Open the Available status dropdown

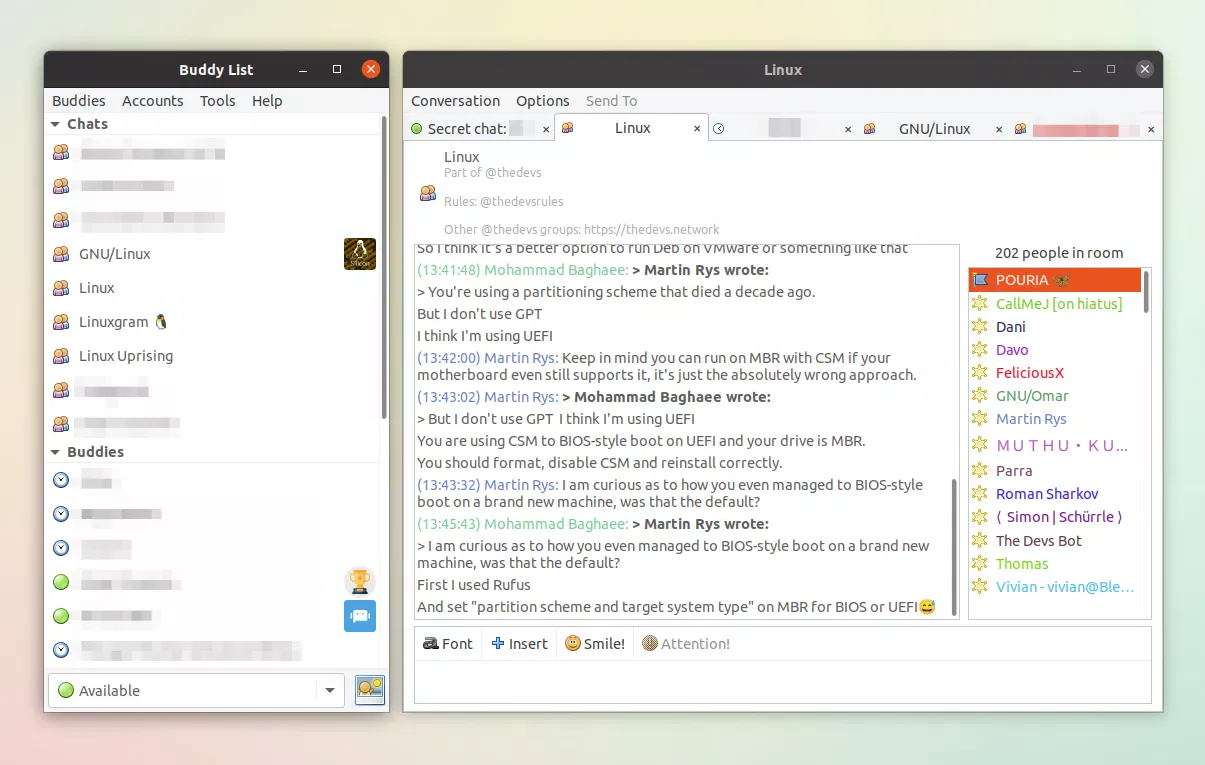[329, 690]
